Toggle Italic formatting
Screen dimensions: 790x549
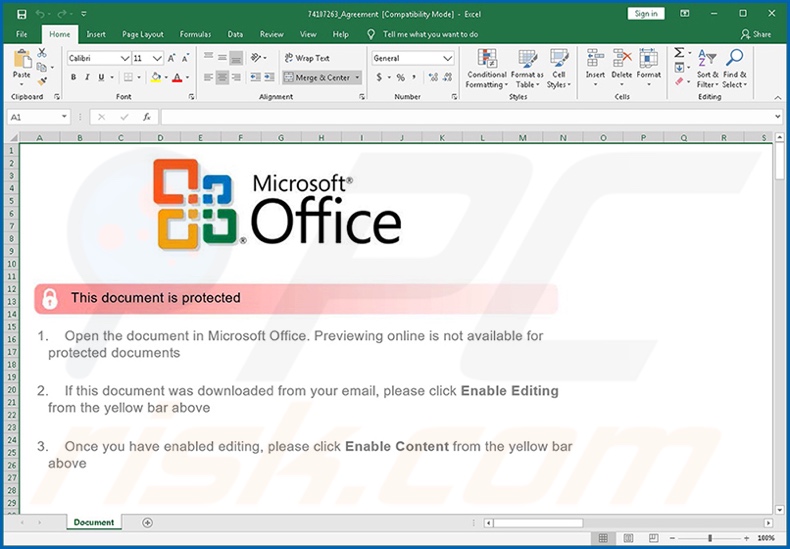(87, 77)
